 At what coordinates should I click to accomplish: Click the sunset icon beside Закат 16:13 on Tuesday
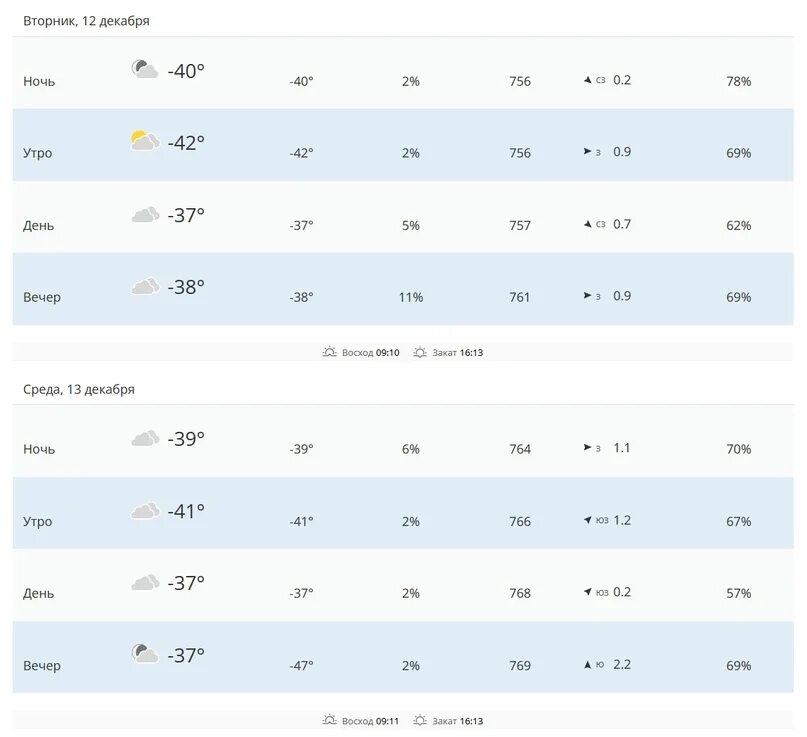coord(420,352)
